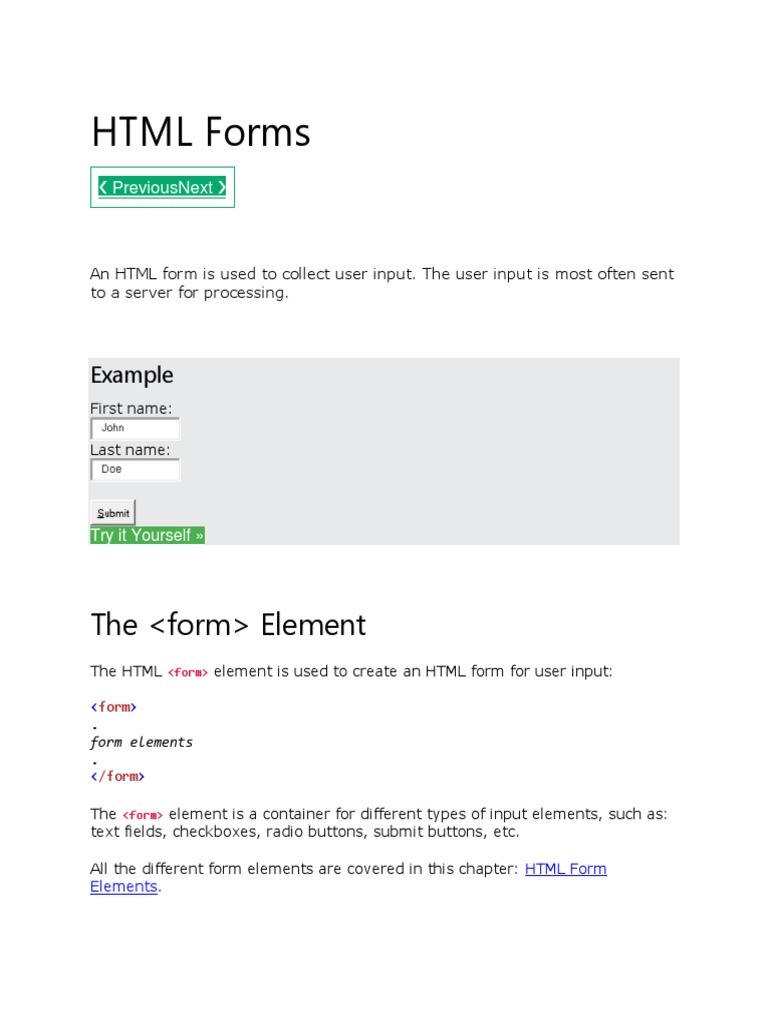Image resolution: width=768 pixels, height=1024 pixels.
Task: Click the paragraph mentioning checkboxes and radio buttons
Action: point(378,823)
